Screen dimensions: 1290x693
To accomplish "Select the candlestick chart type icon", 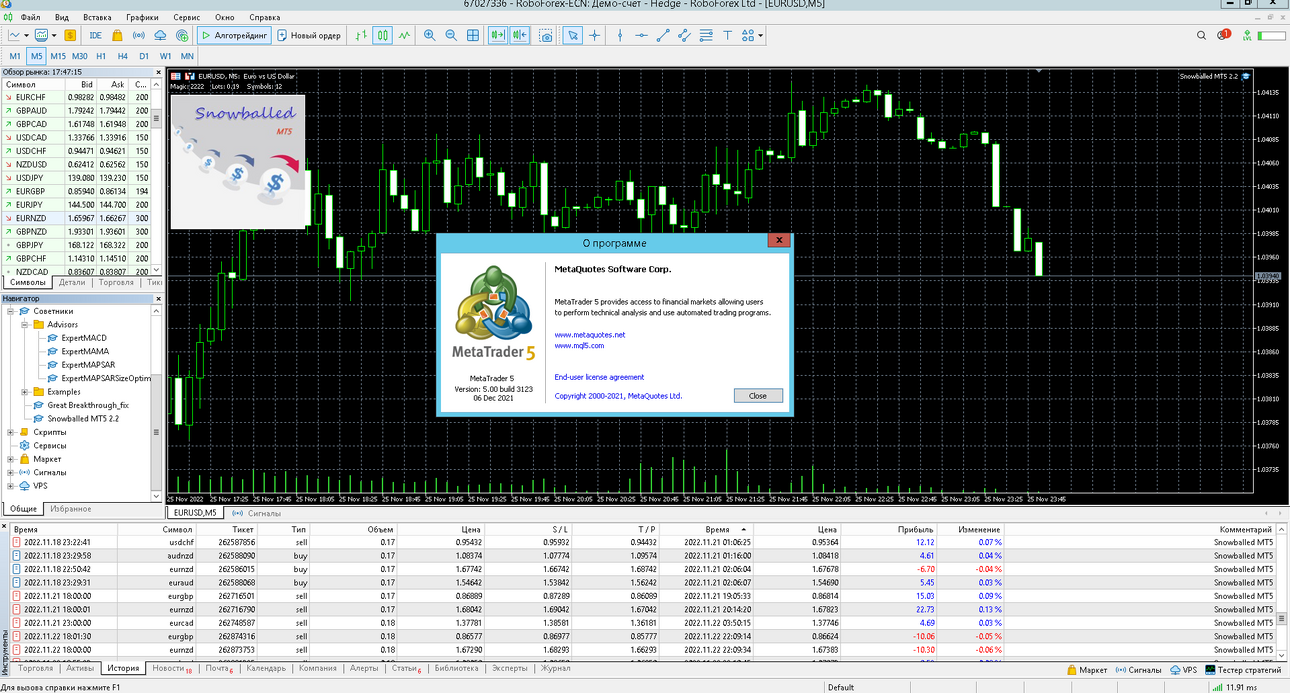I will [x=382, y=35].
